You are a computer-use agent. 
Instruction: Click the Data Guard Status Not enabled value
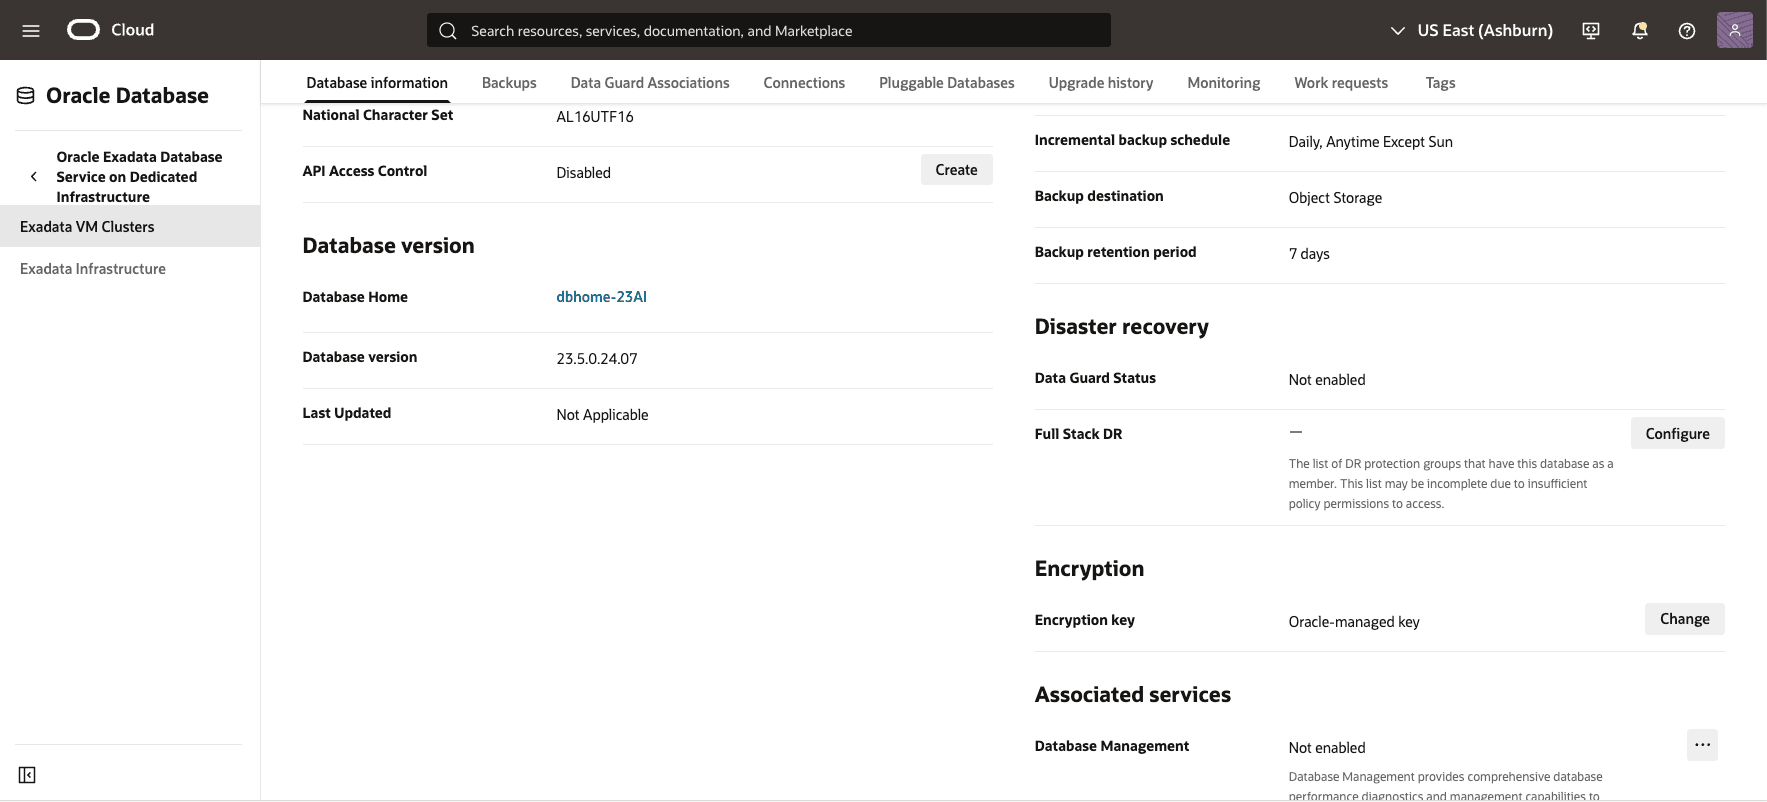1326,380
